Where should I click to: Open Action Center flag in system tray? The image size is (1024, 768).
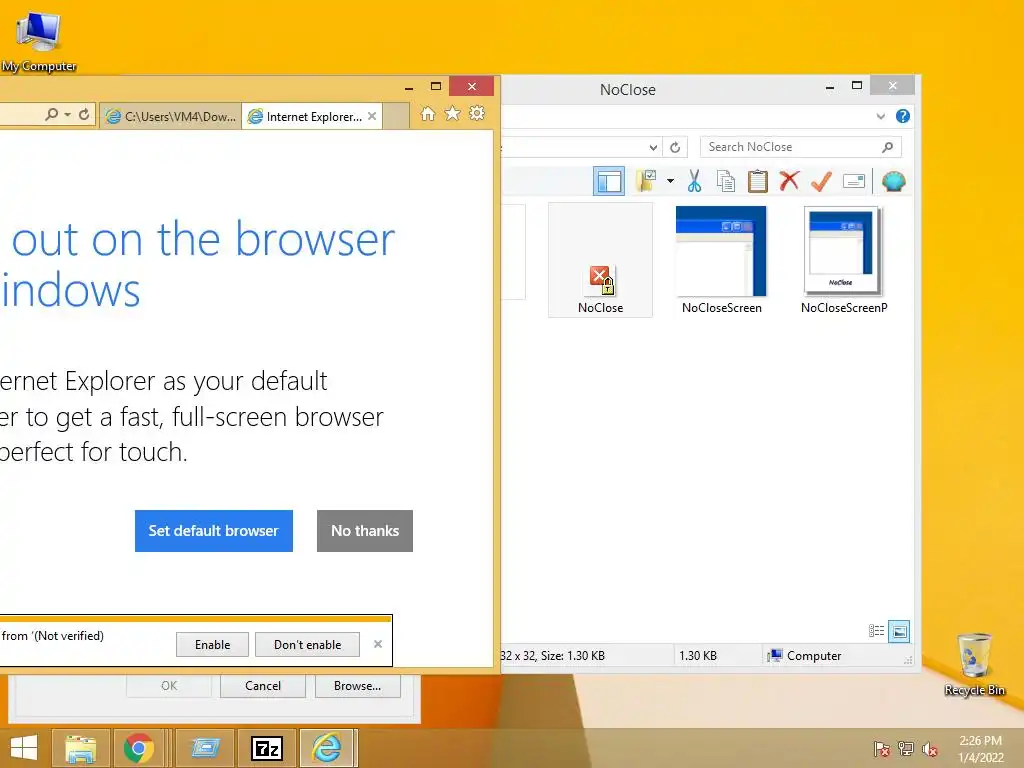881,748
